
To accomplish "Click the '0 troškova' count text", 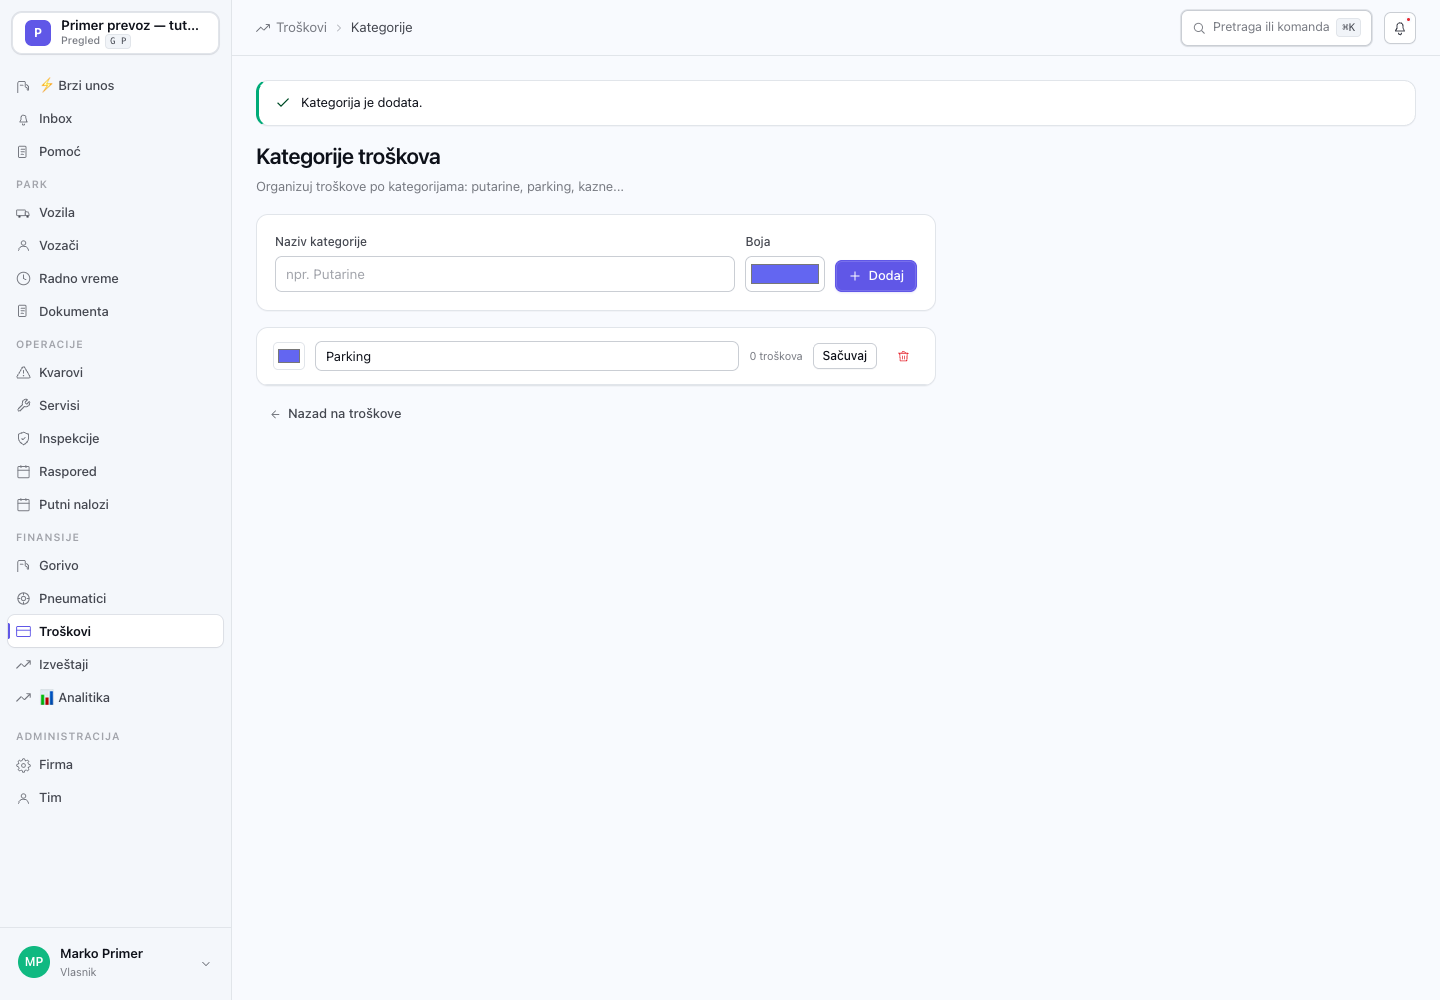I will (x=776, y=356).
